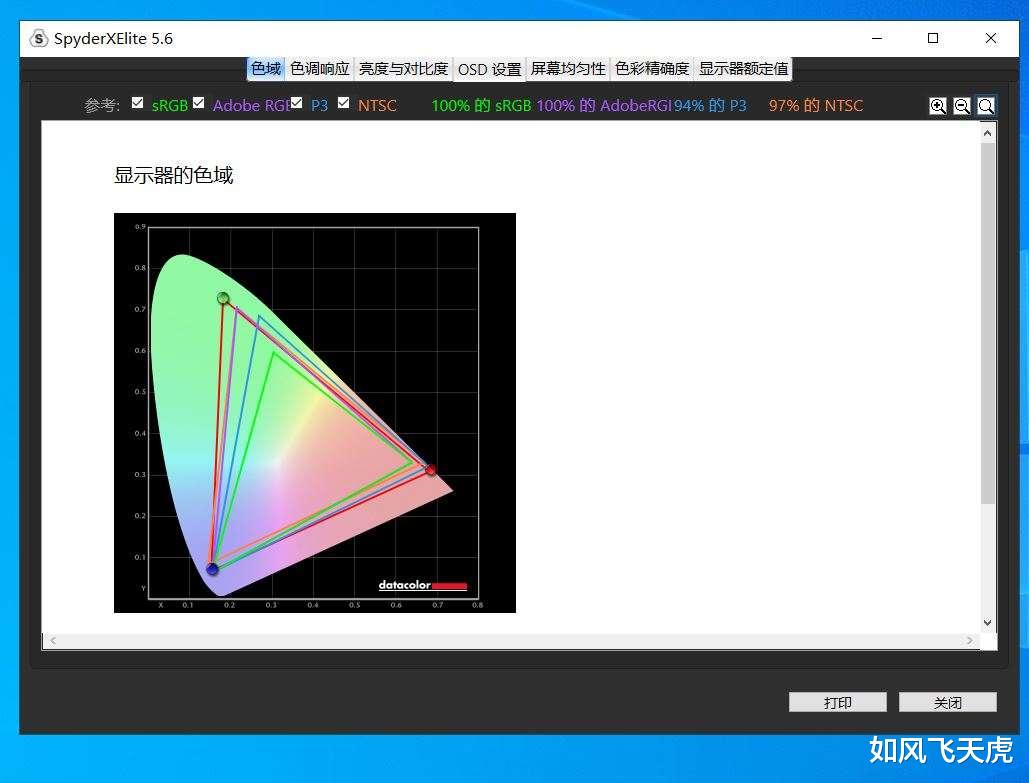Click the SpyderXElite logo in the title bar

[x=38, y=38]
